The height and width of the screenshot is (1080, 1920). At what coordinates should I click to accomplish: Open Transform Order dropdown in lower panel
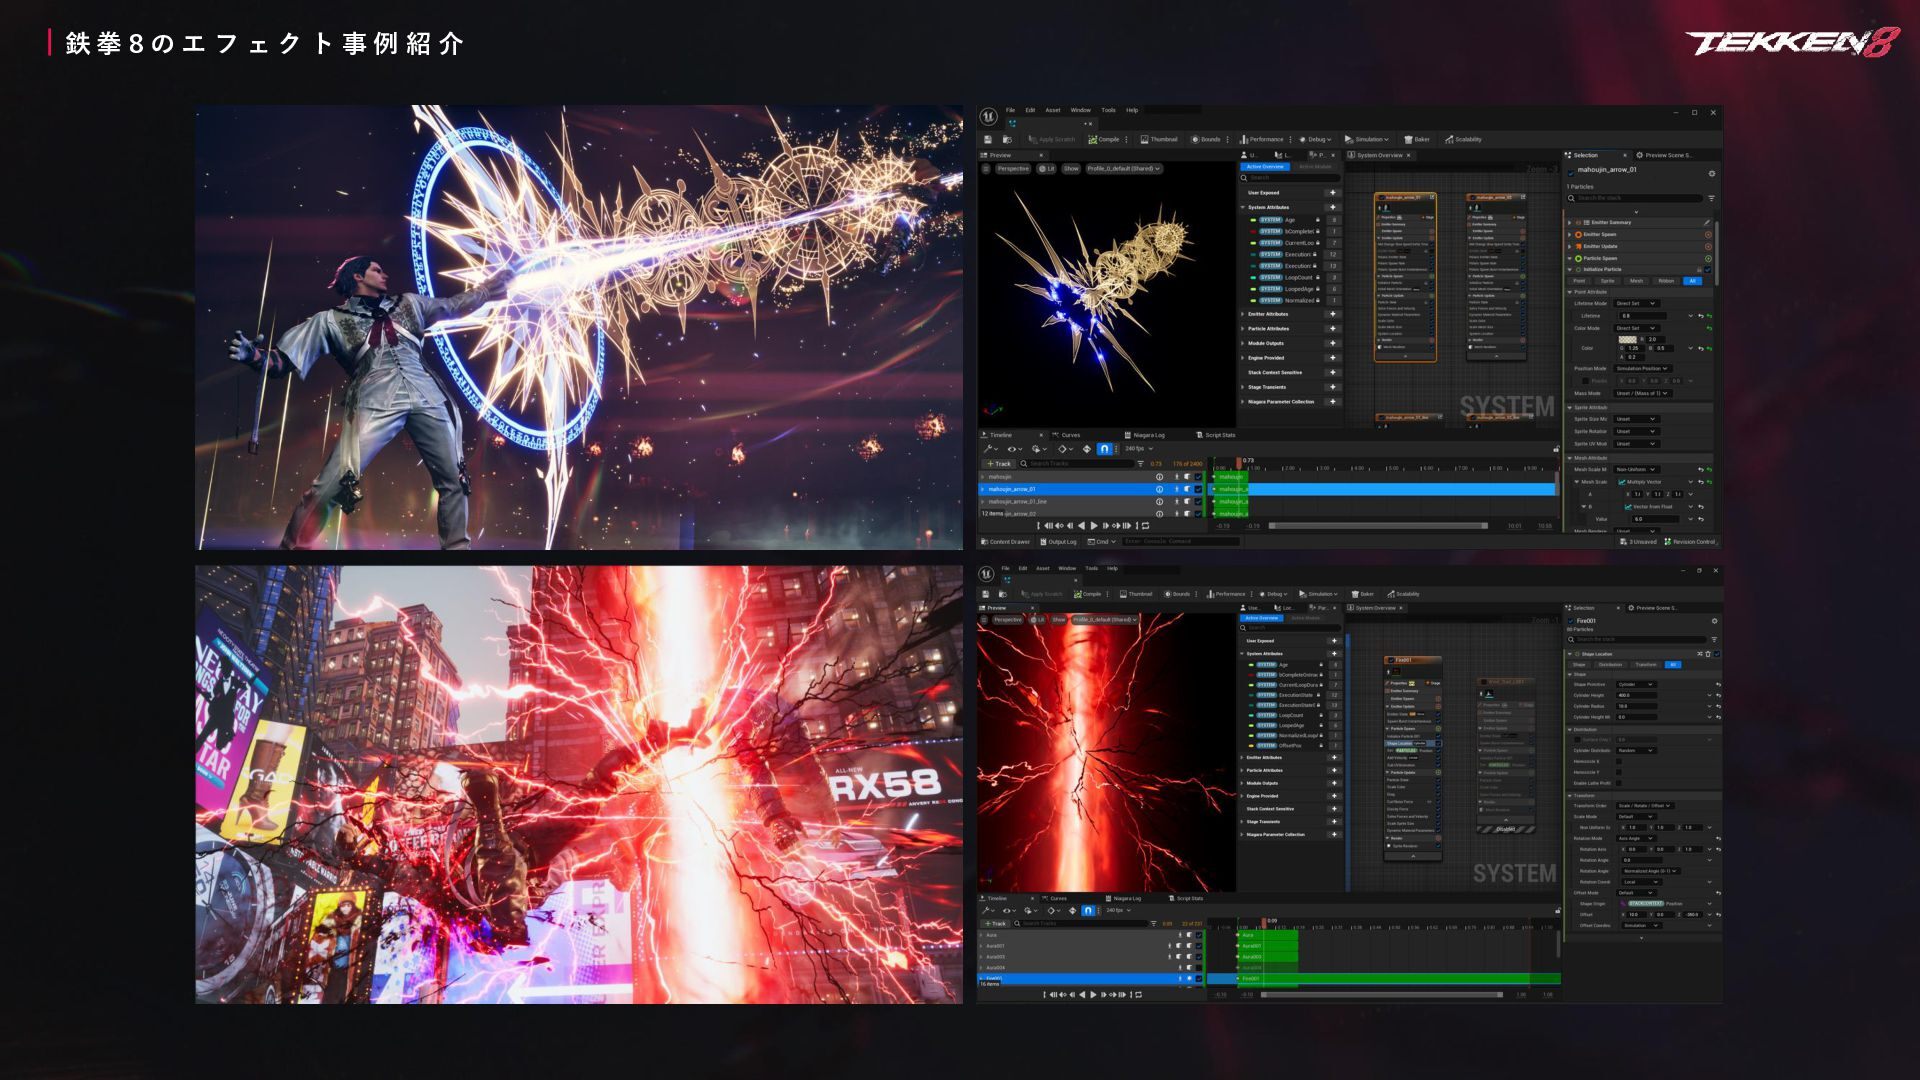pos(1645,806)
